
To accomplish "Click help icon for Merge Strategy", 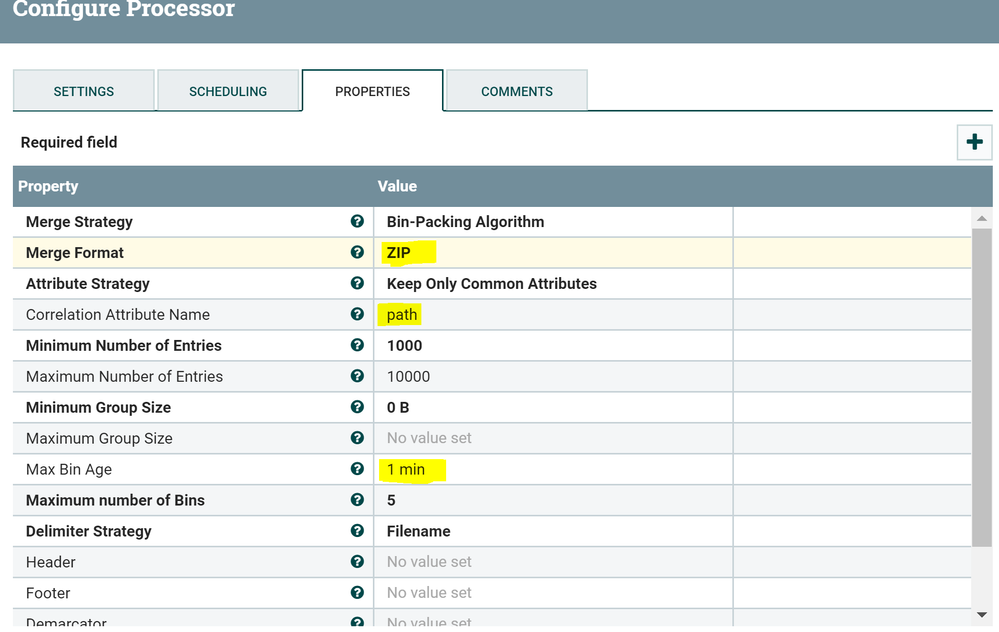I will [357, 222].
